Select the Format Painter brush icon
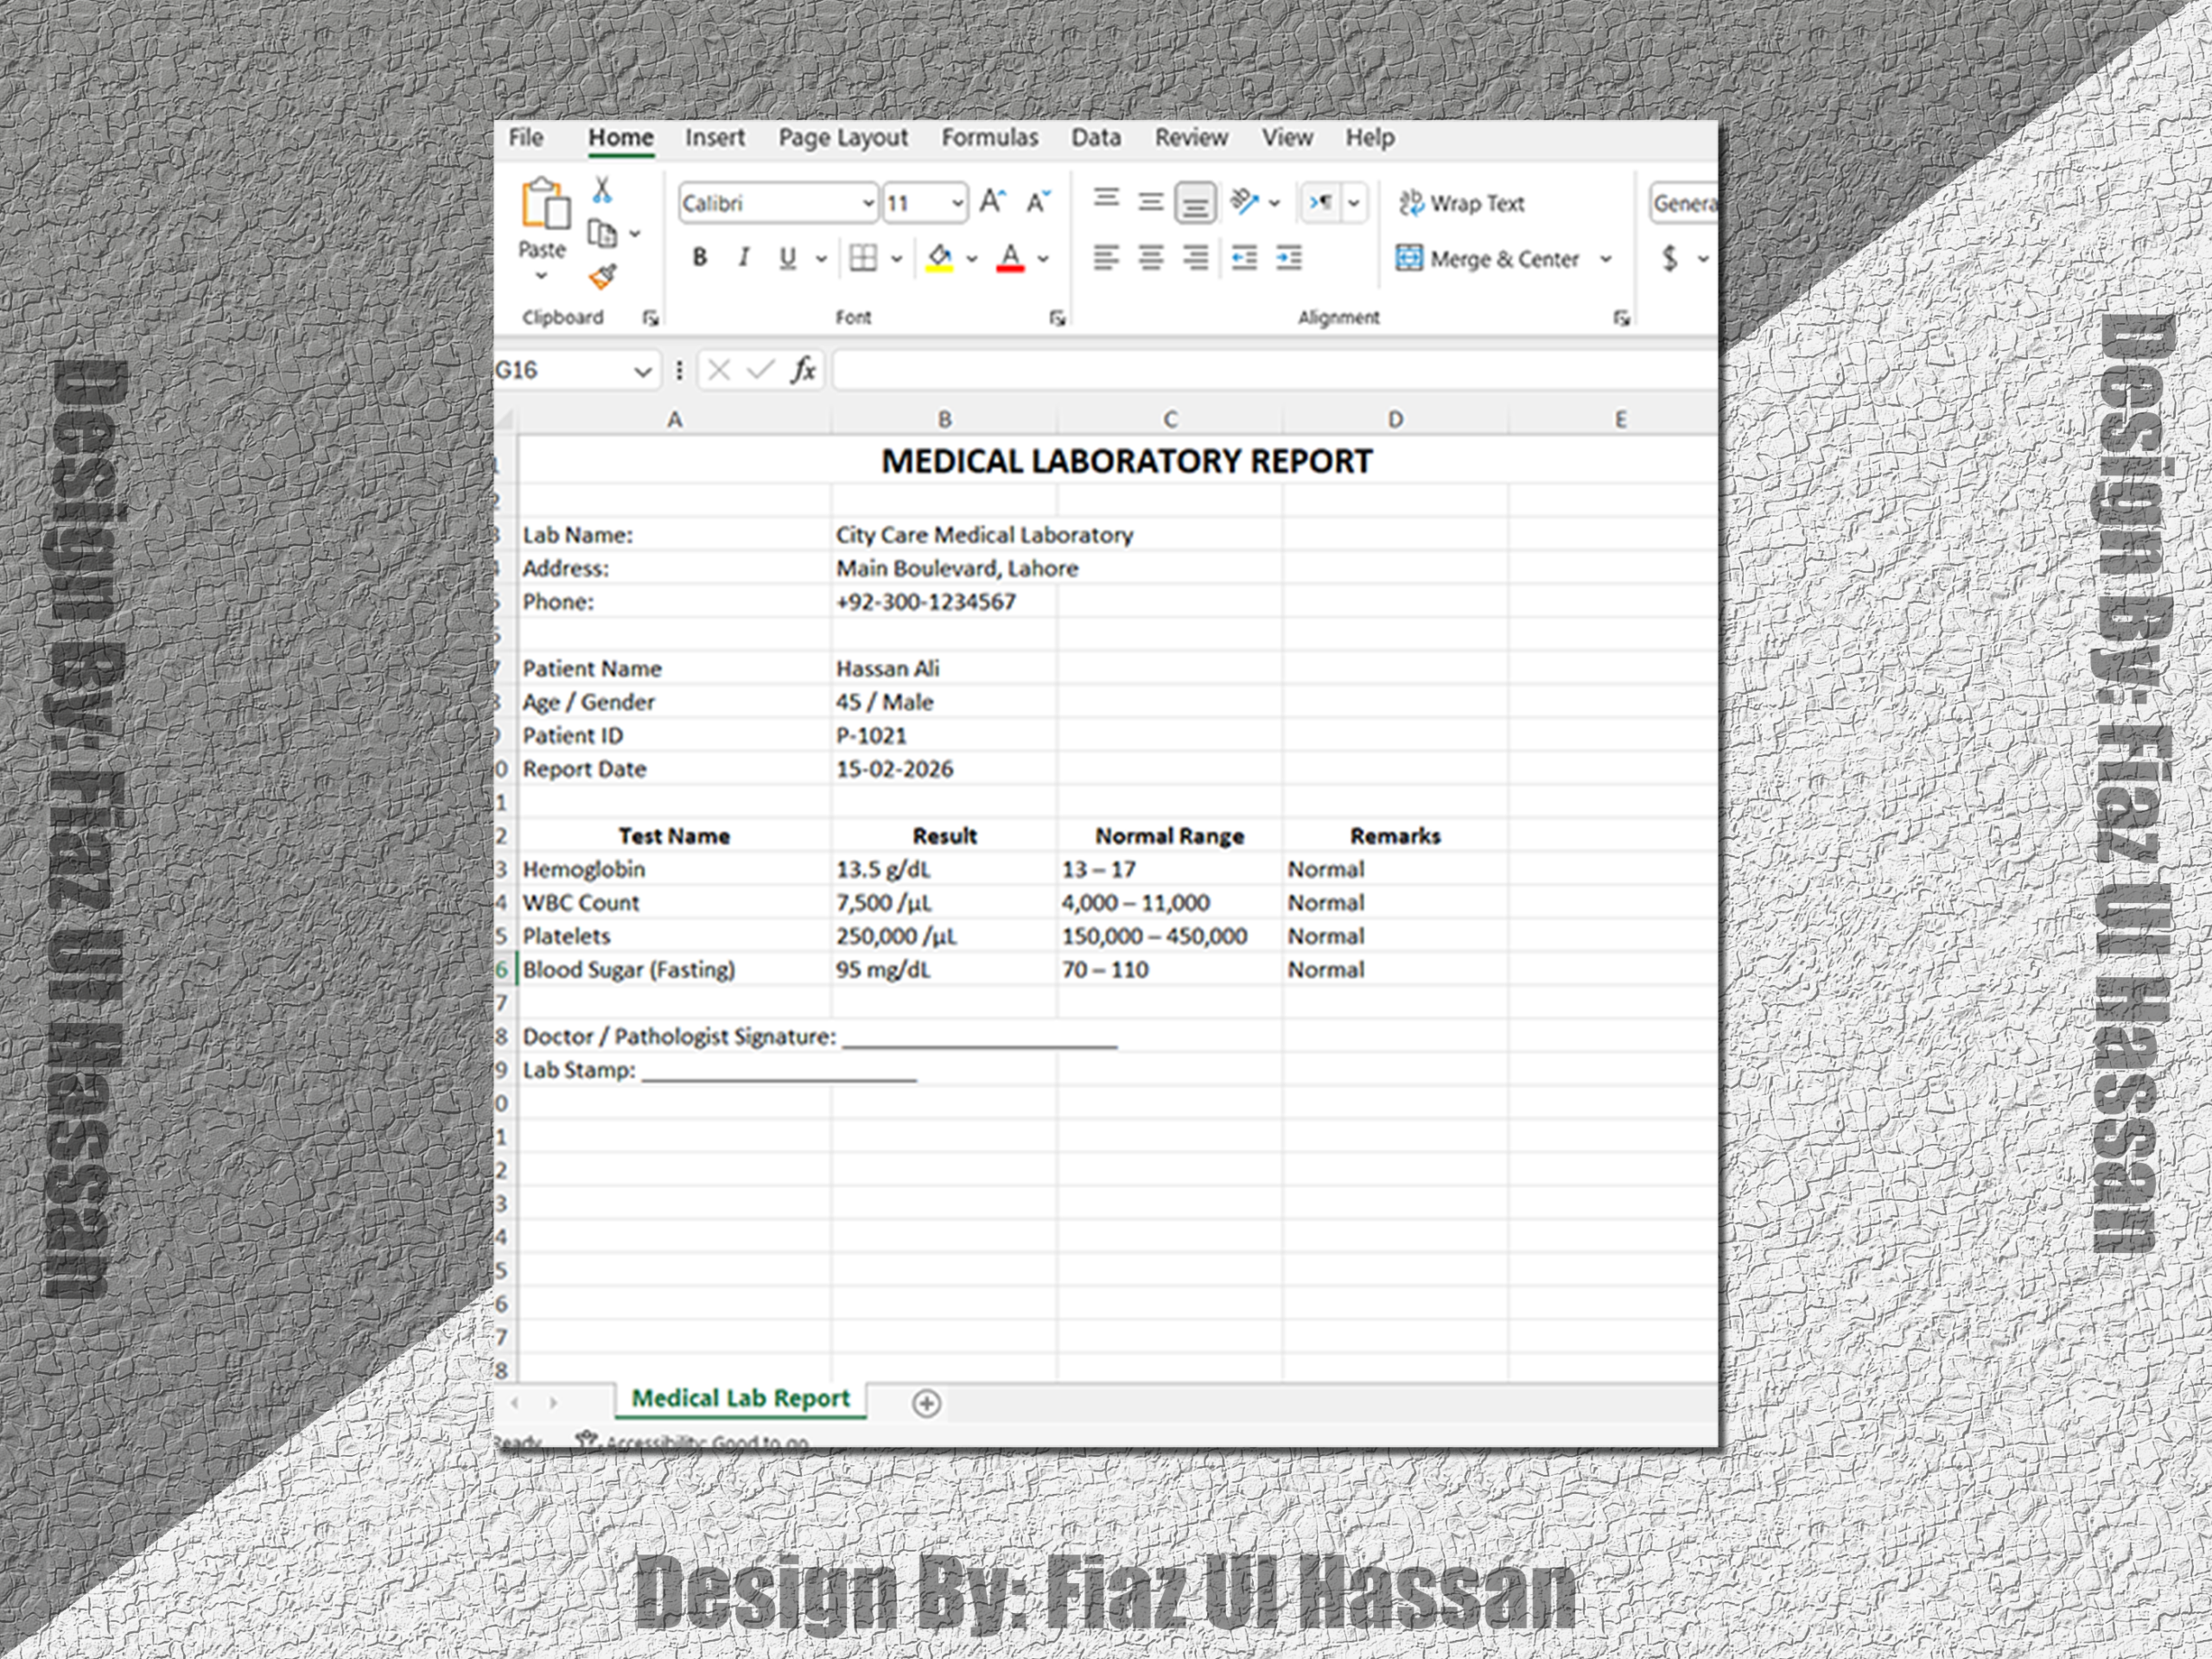Image resolution: width=2212 pixels, height=1659 pixels. pos(603,277)
